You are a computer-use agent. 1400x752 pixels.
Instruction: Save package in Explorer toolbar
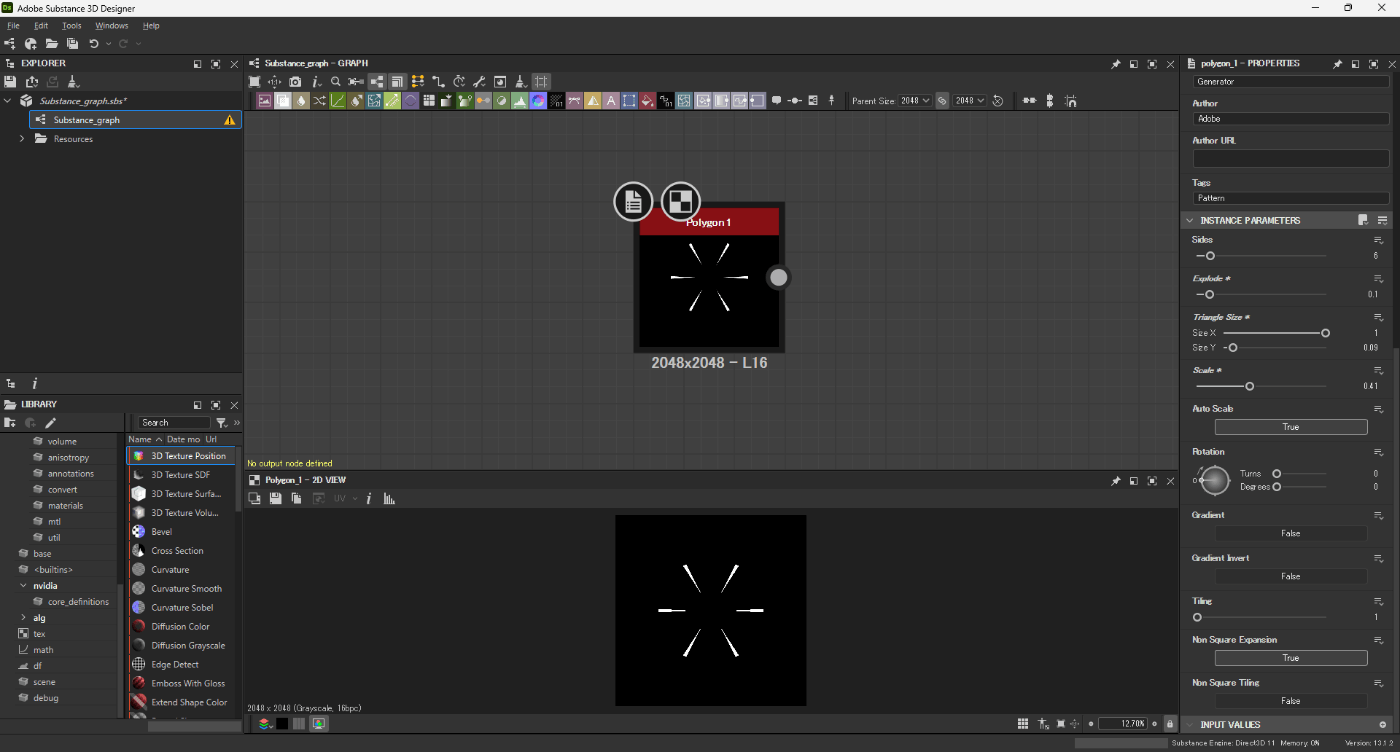[x=10, y=82]
